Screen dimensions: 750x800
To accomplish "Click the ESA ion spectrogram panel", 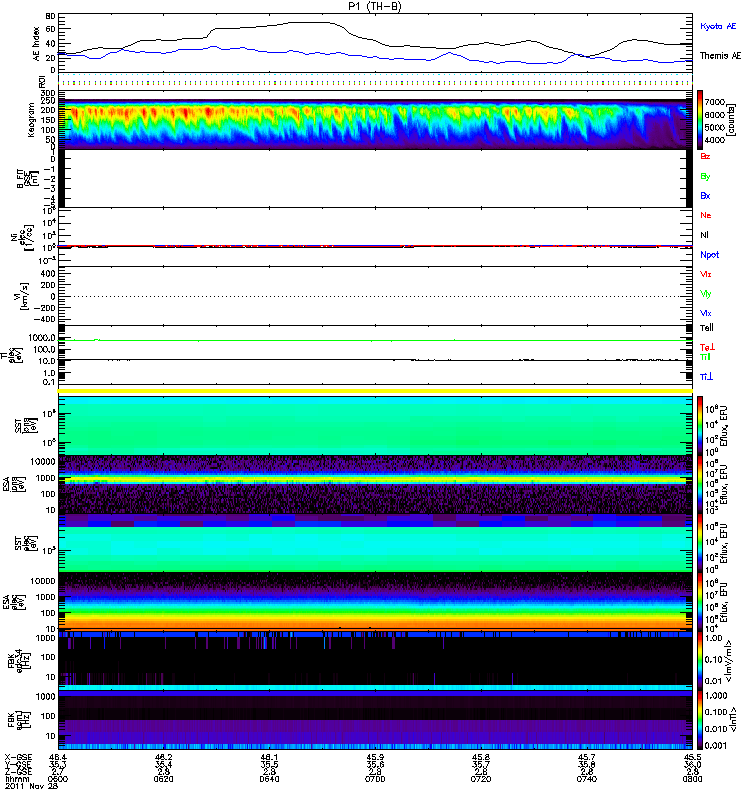I will pos(376,484).
